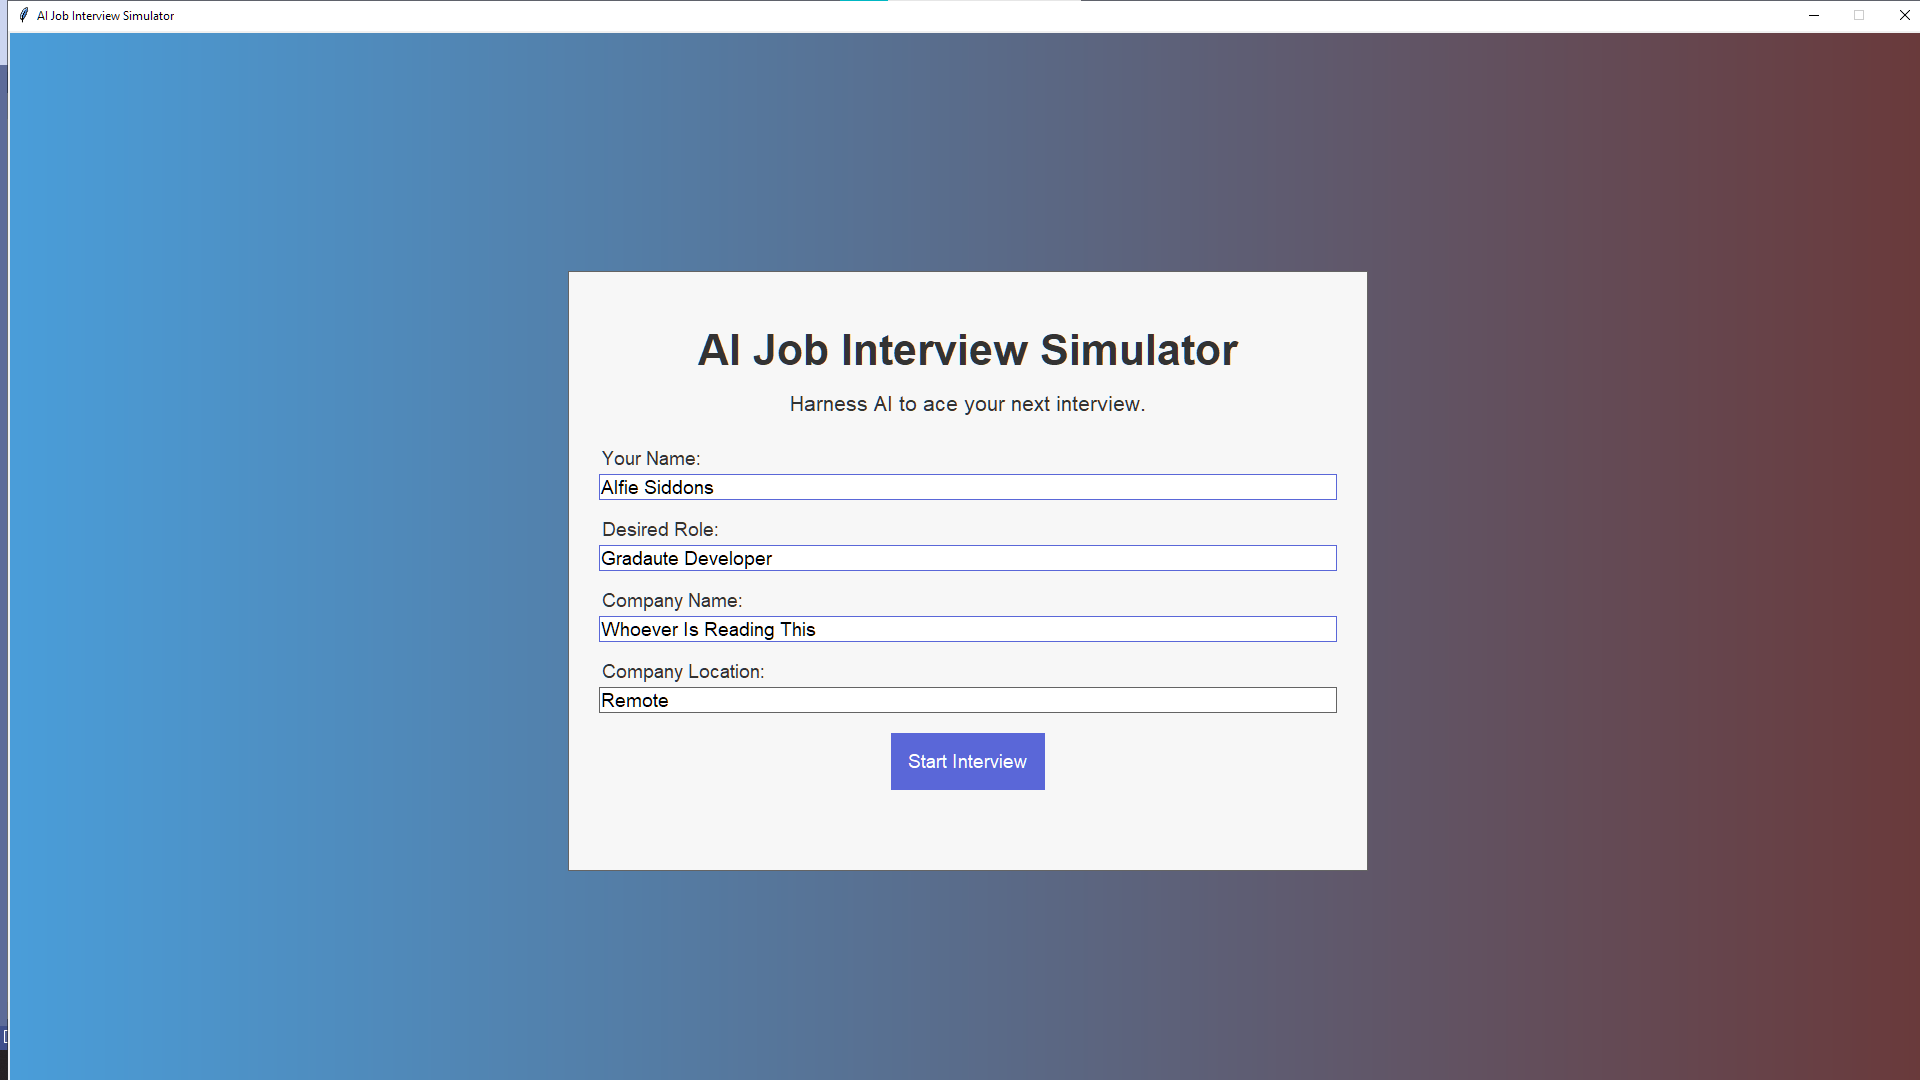The width and height of the screenshot is (1920, 1080).
Task: Click the Start Interview button
Action: point(966,761)
